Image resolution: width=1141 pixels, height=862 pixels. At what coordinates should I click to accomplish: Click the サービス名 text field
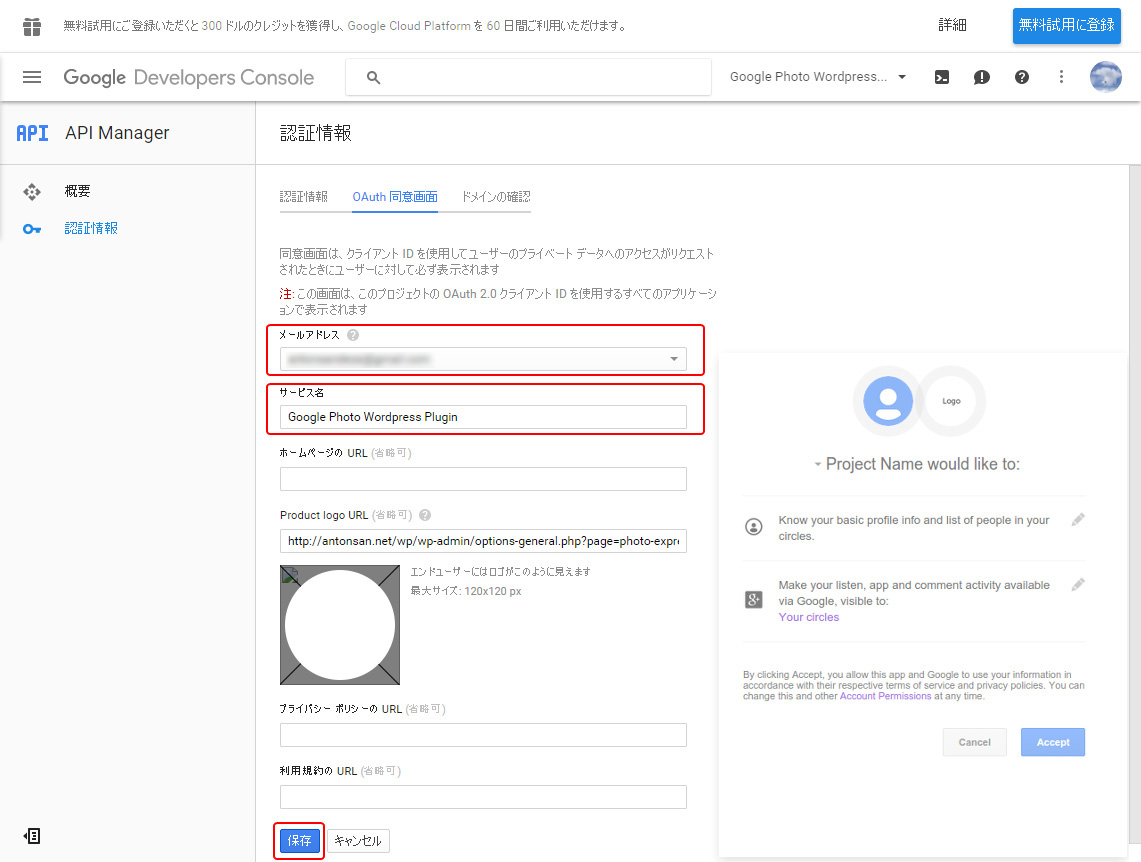point(483,417)
